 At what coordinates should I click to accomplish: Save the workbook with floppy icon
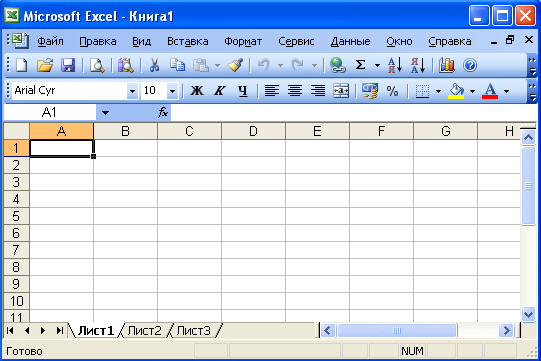68,65
